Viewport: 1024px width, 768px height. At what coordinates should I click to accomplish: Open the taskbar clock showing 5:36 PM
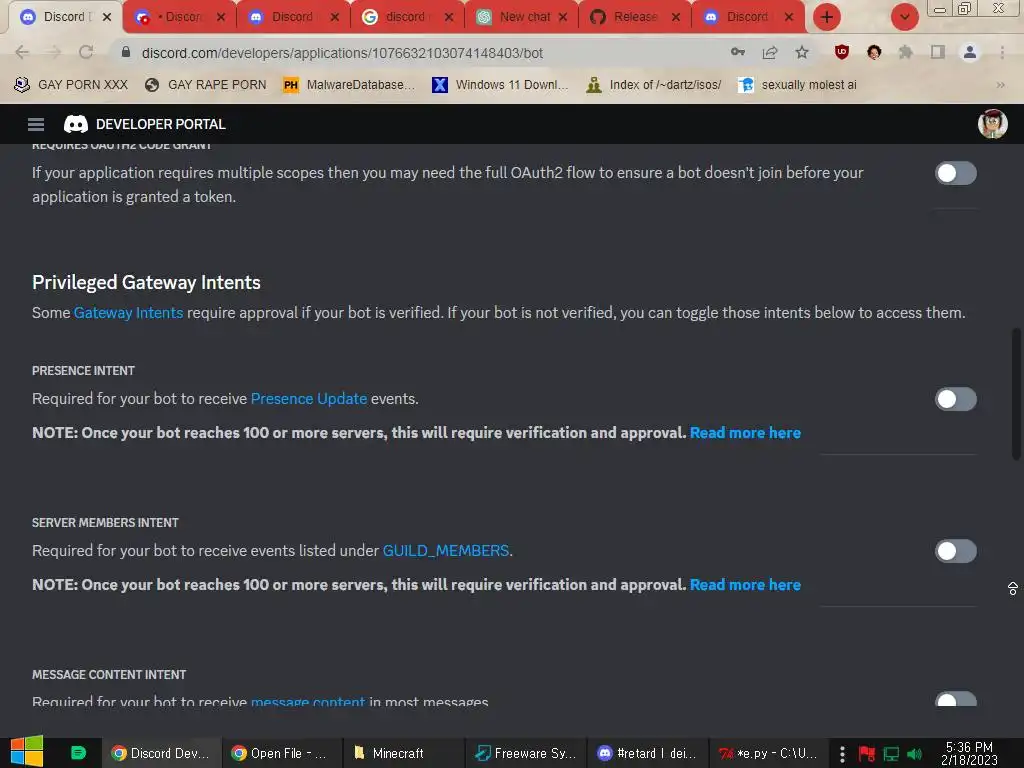pos(969,754)
